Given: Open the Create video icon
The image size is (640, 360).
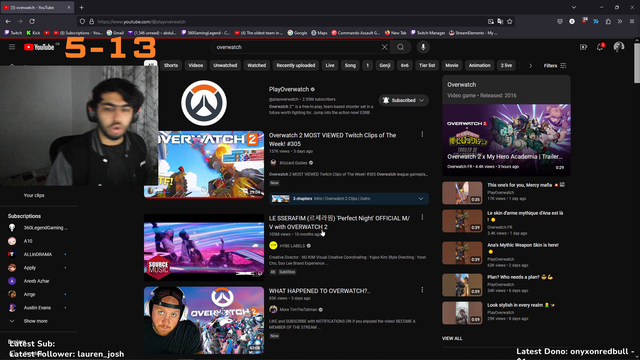Looking at the screenshot, I should [583, 47].
